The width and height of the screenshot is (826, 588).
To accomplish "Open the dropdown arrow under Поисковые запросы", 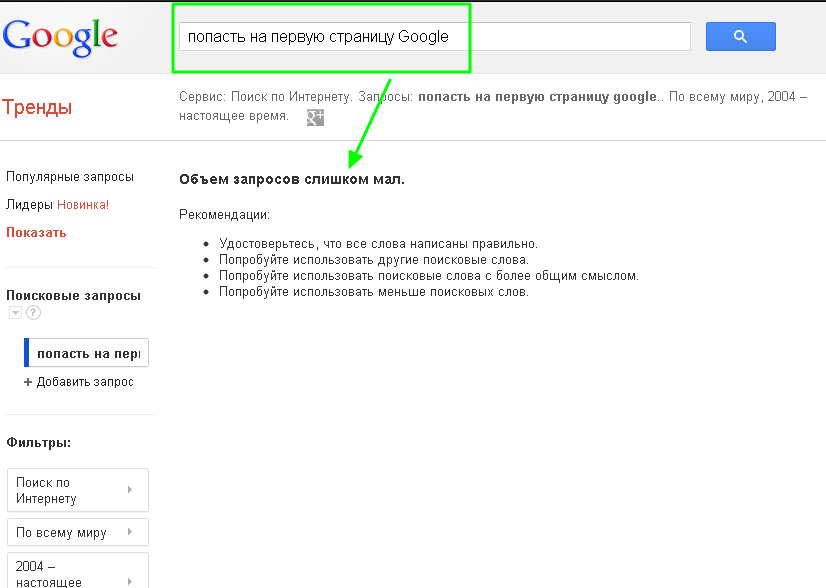I will 15,313.
